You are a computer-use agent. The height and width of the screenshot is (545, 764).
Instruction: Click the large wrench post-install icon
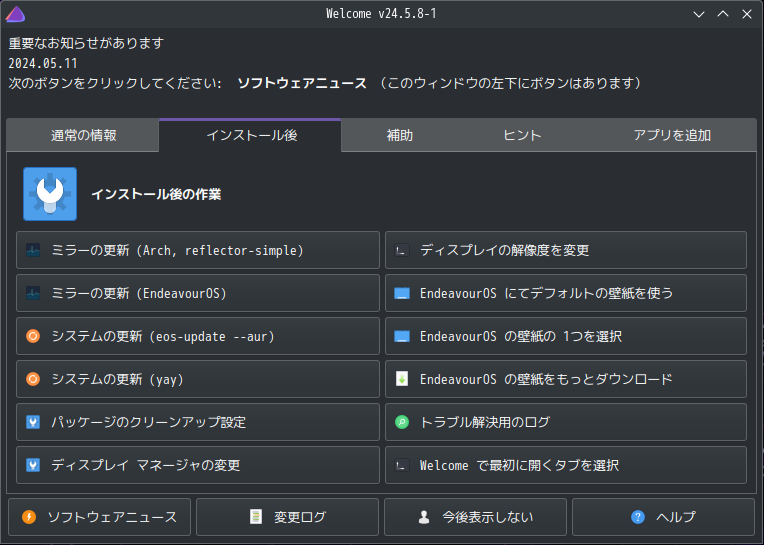point(50,194)
